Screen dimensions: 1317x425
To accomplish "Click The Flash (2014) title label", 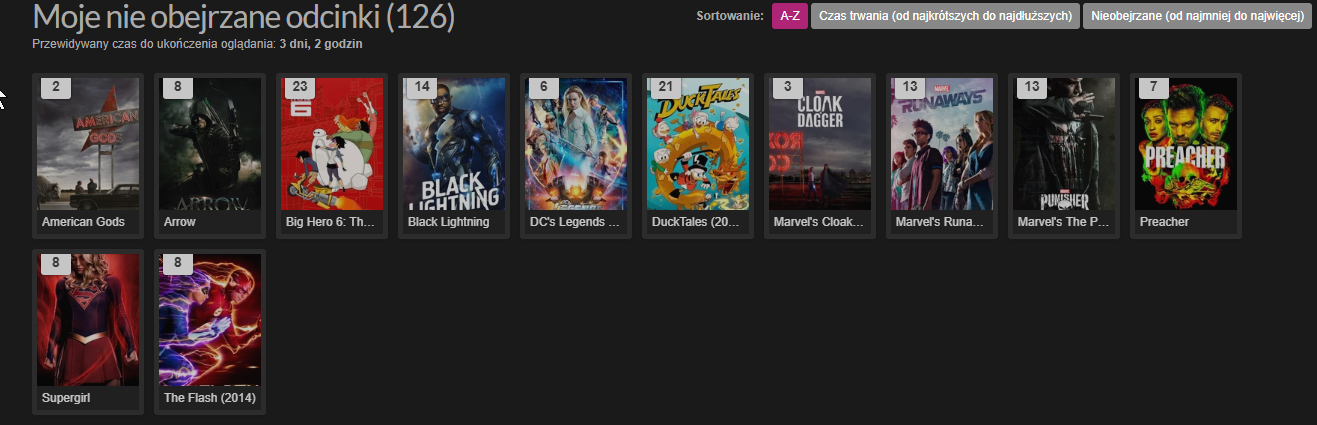I will pos(210,399).
